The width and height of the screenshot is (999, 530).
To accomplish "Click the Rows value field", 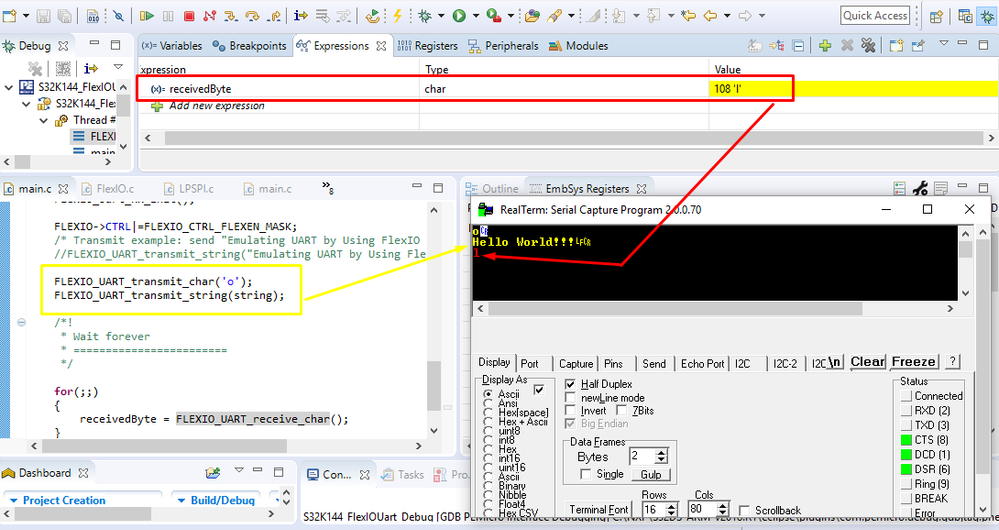I will [x=654, y=510].
